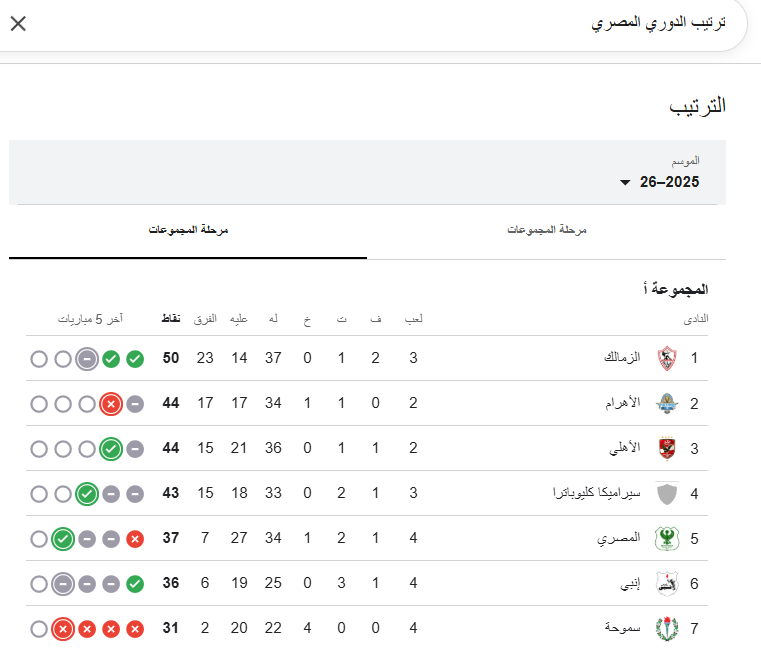Click the red loss icon in الأهرام row
The image size is (761, 658).
(x=111, y=404)
